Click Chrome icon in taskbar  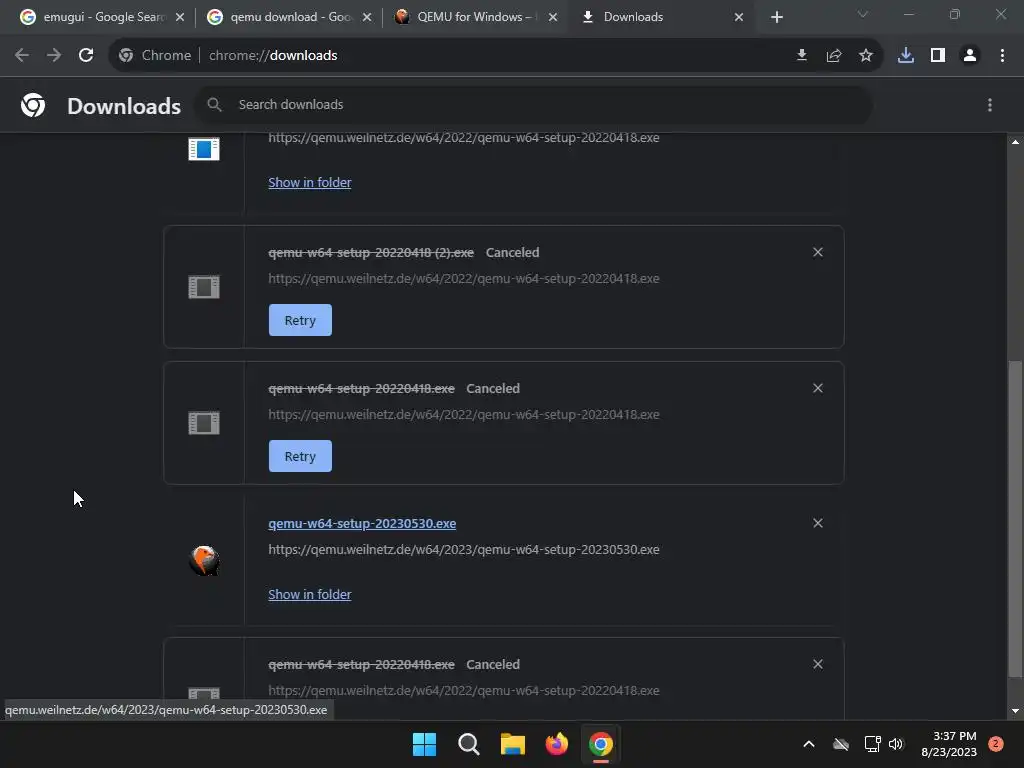tap(601, 744)
